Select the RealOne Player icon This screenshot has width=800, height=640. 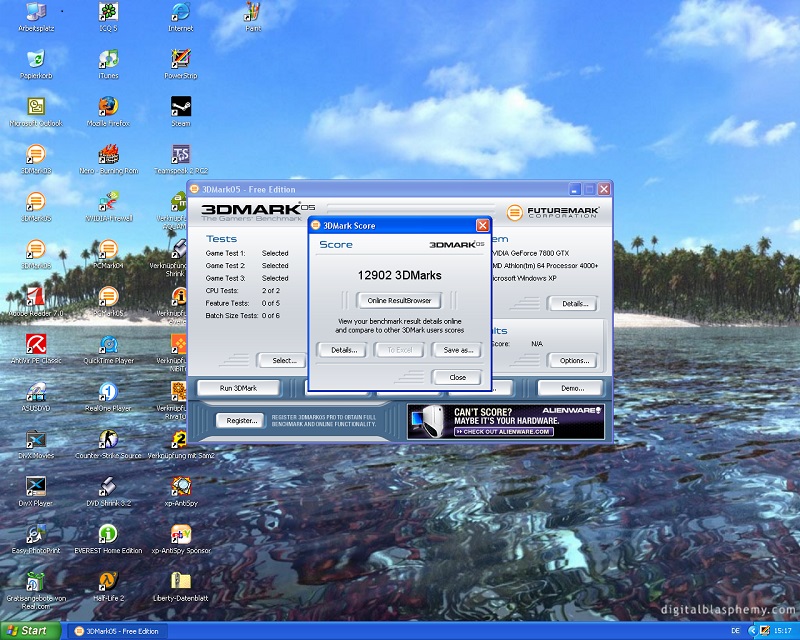click(x=108, y=397)
